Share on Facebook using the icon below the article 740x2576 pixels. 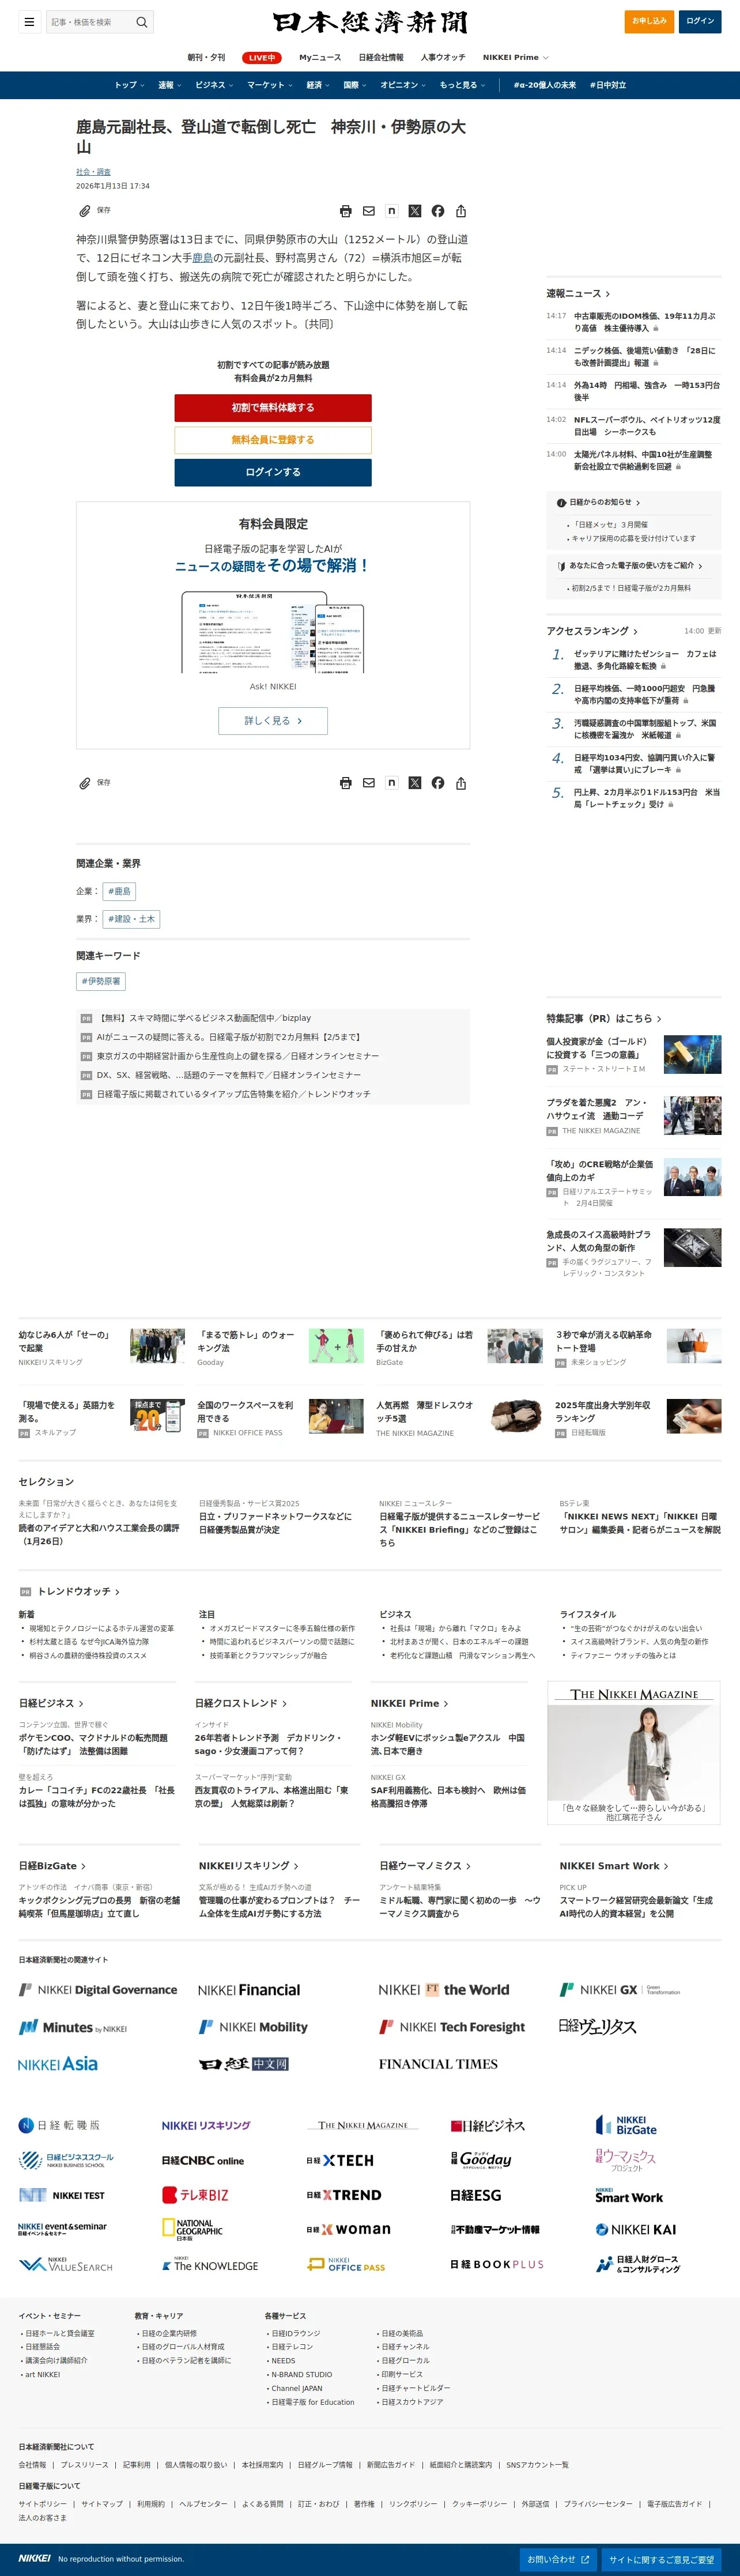coord(438,783)
